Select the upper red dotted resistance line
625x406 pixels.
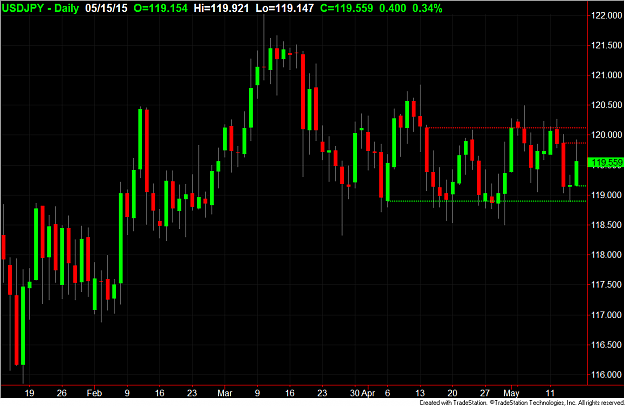click(x=506, y=127)
